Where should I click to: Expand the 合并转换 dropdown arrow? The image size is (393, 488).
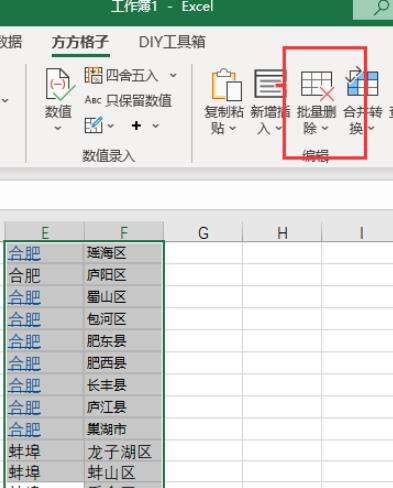[371, 128]
